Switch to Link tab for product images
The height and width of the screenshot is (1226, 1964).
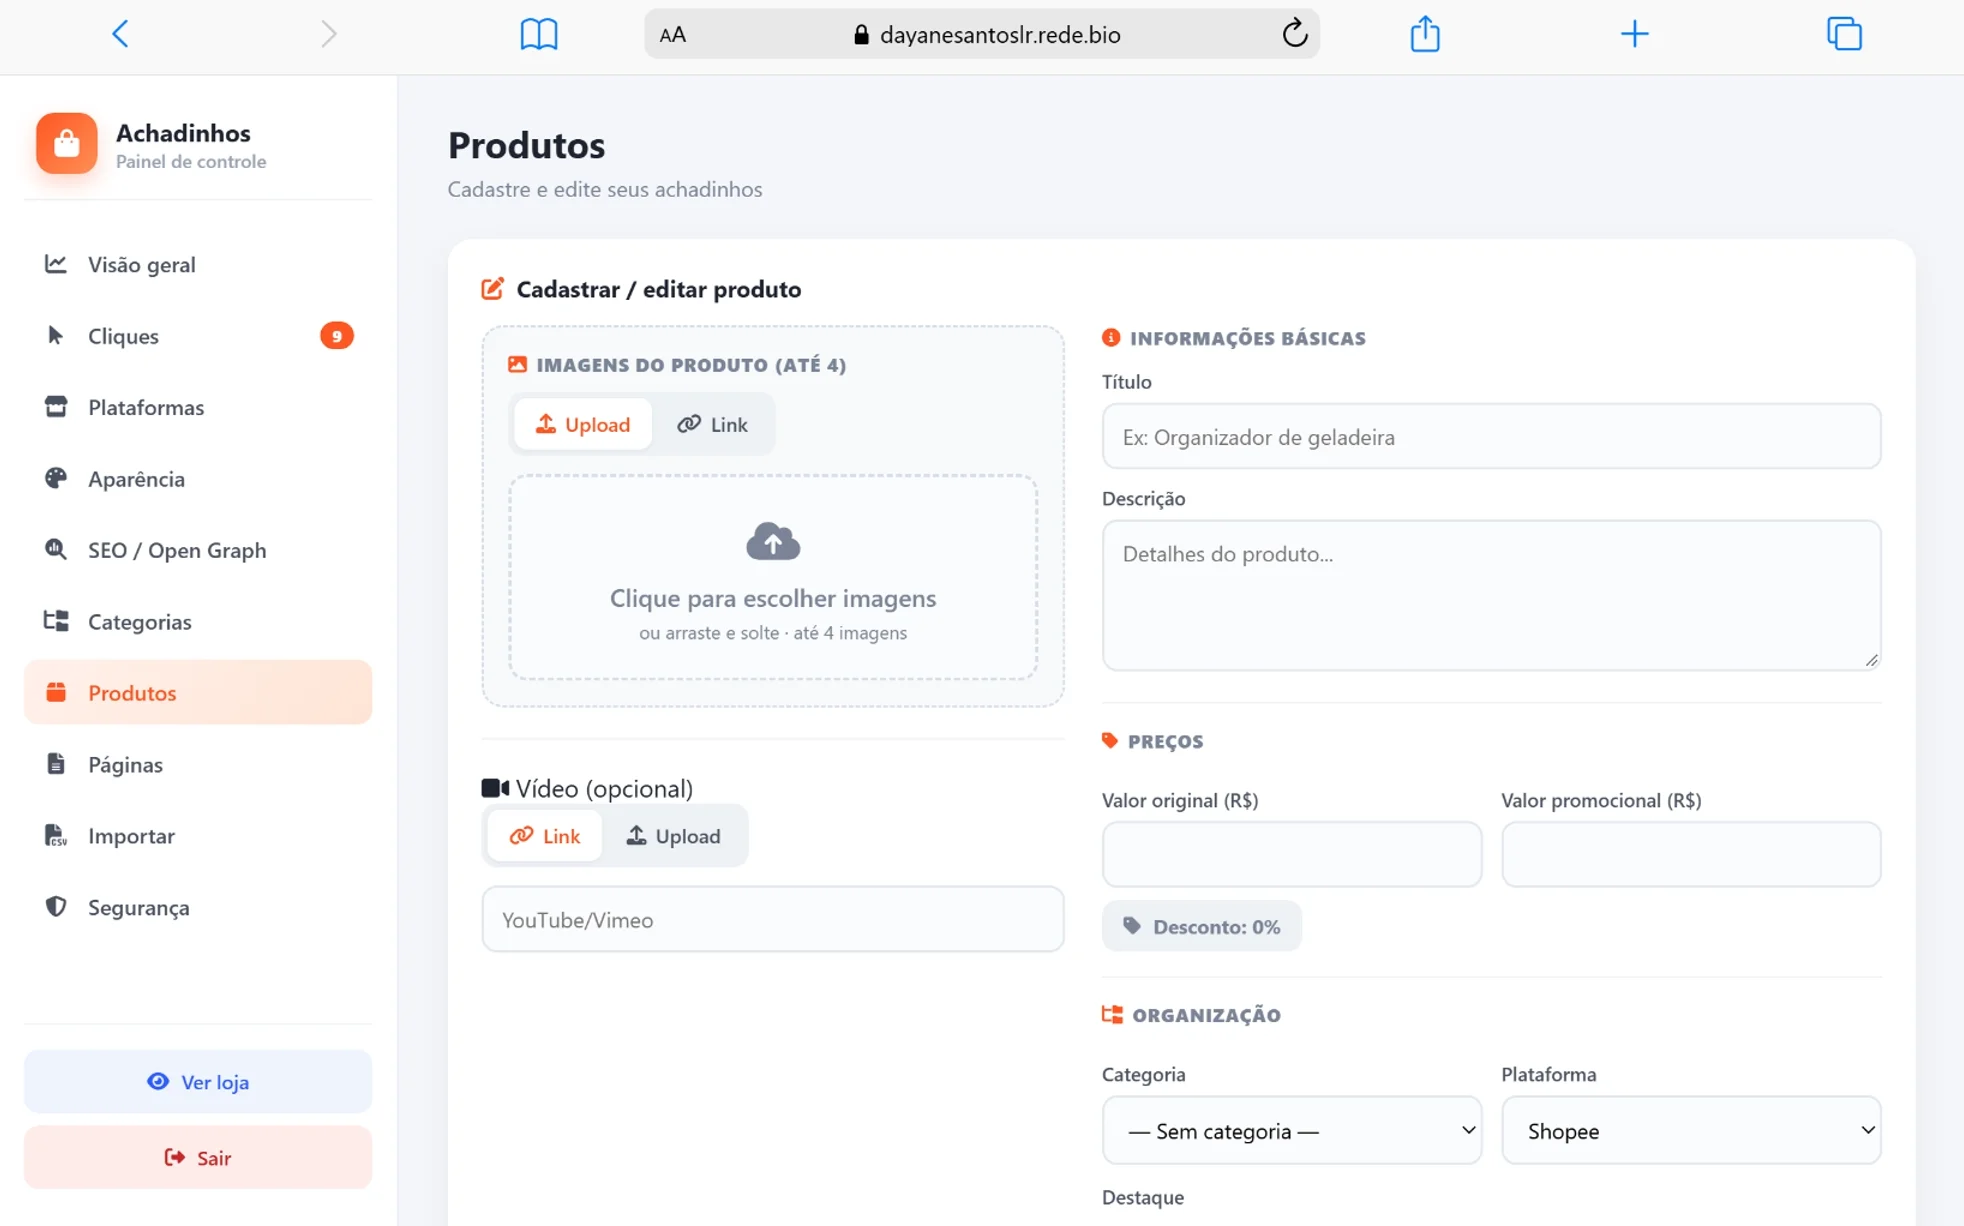coord(713,424)
